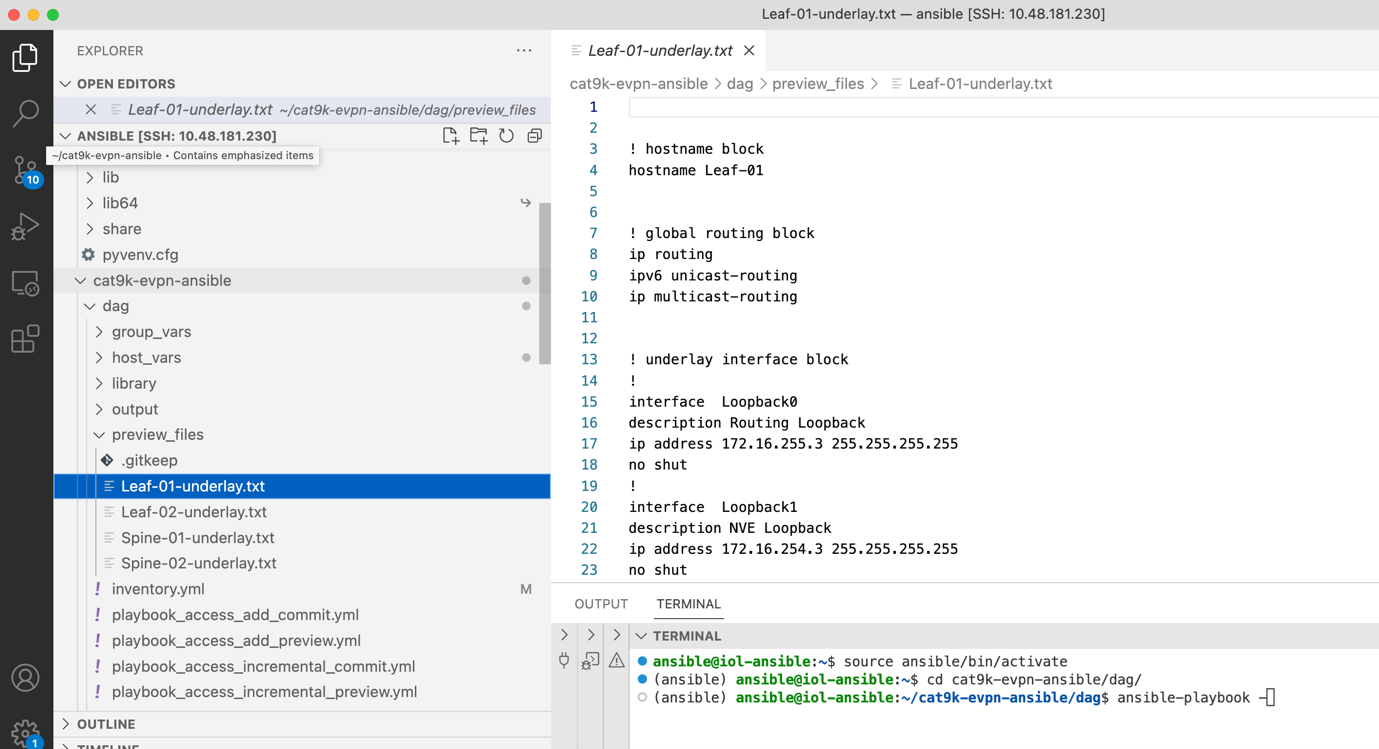Close Leaf-01-underlay.txt in Open Editors list
Screen dimensions: 1379x749
[x=91, y=110]
